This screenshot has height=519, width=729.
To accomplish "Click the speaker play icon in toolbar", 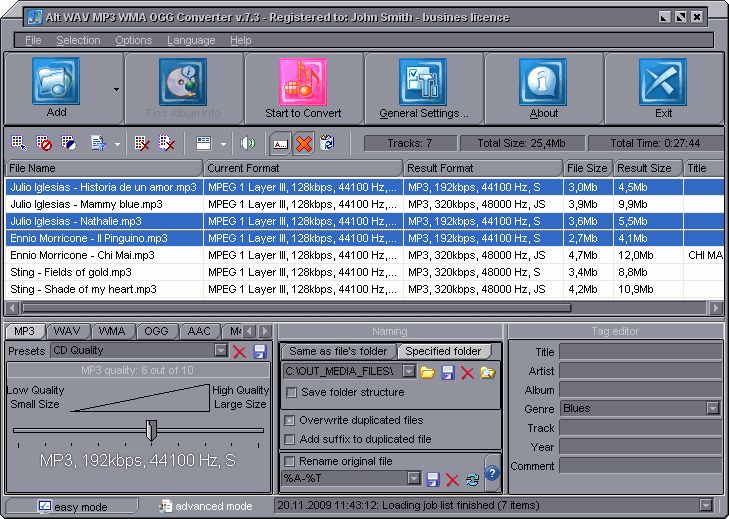I will (x=247, y=143).
